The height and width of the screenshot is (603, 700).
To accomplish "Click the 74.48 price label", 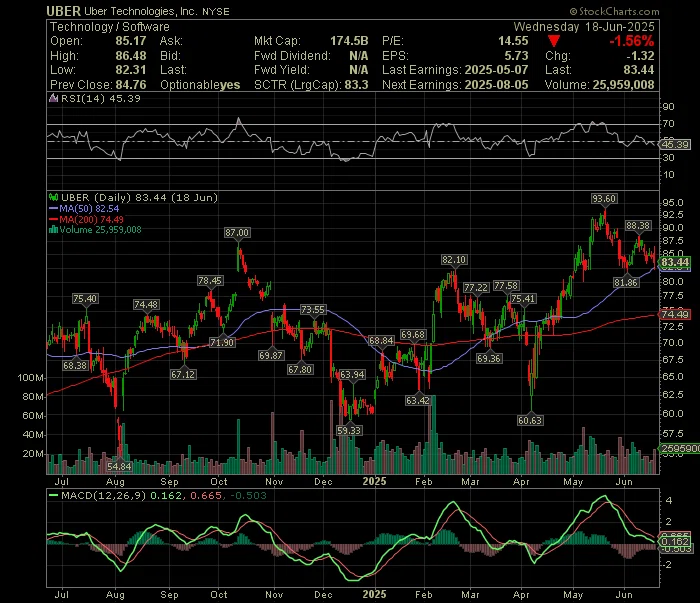I will pos(146,304).
